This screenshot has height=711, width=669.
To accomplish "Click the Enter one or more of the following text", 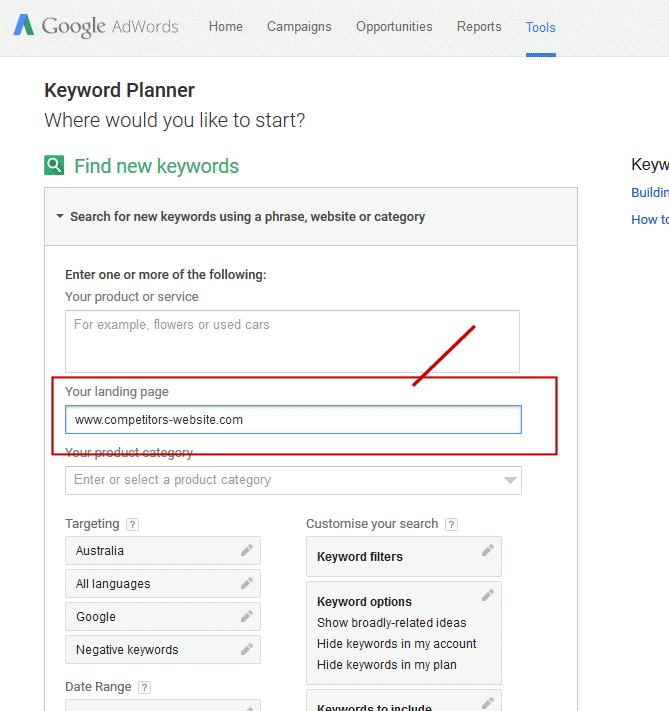I will [166, 275].
